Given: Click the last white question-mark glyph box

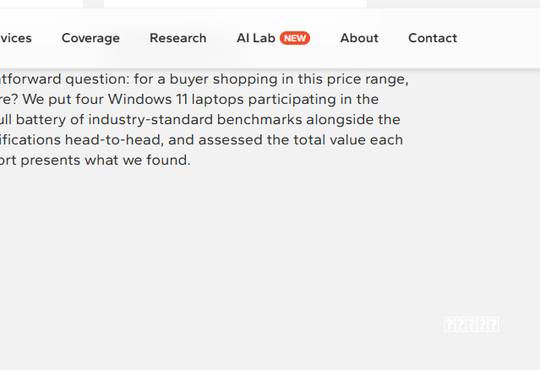Looking at the screenshot, I should [x=494, y=325].
